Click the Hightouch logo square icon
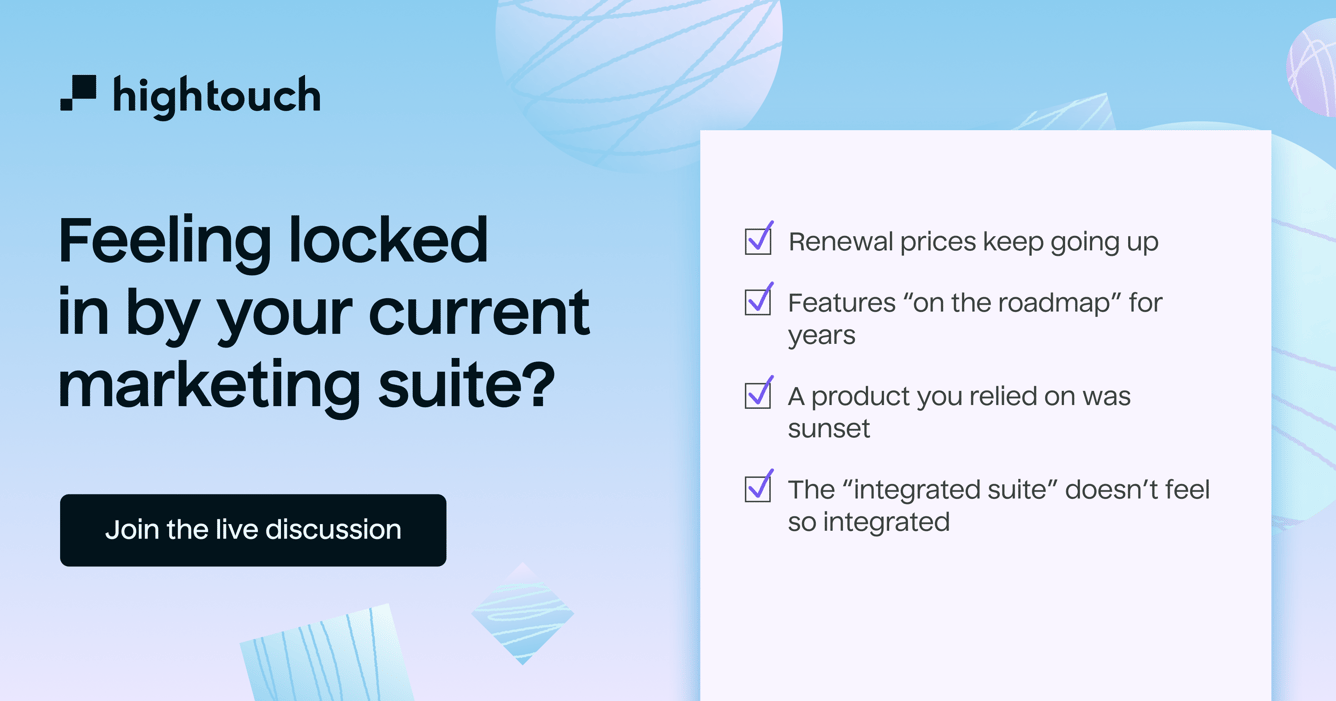This screenshot has height=701, width=1336. 78,92
